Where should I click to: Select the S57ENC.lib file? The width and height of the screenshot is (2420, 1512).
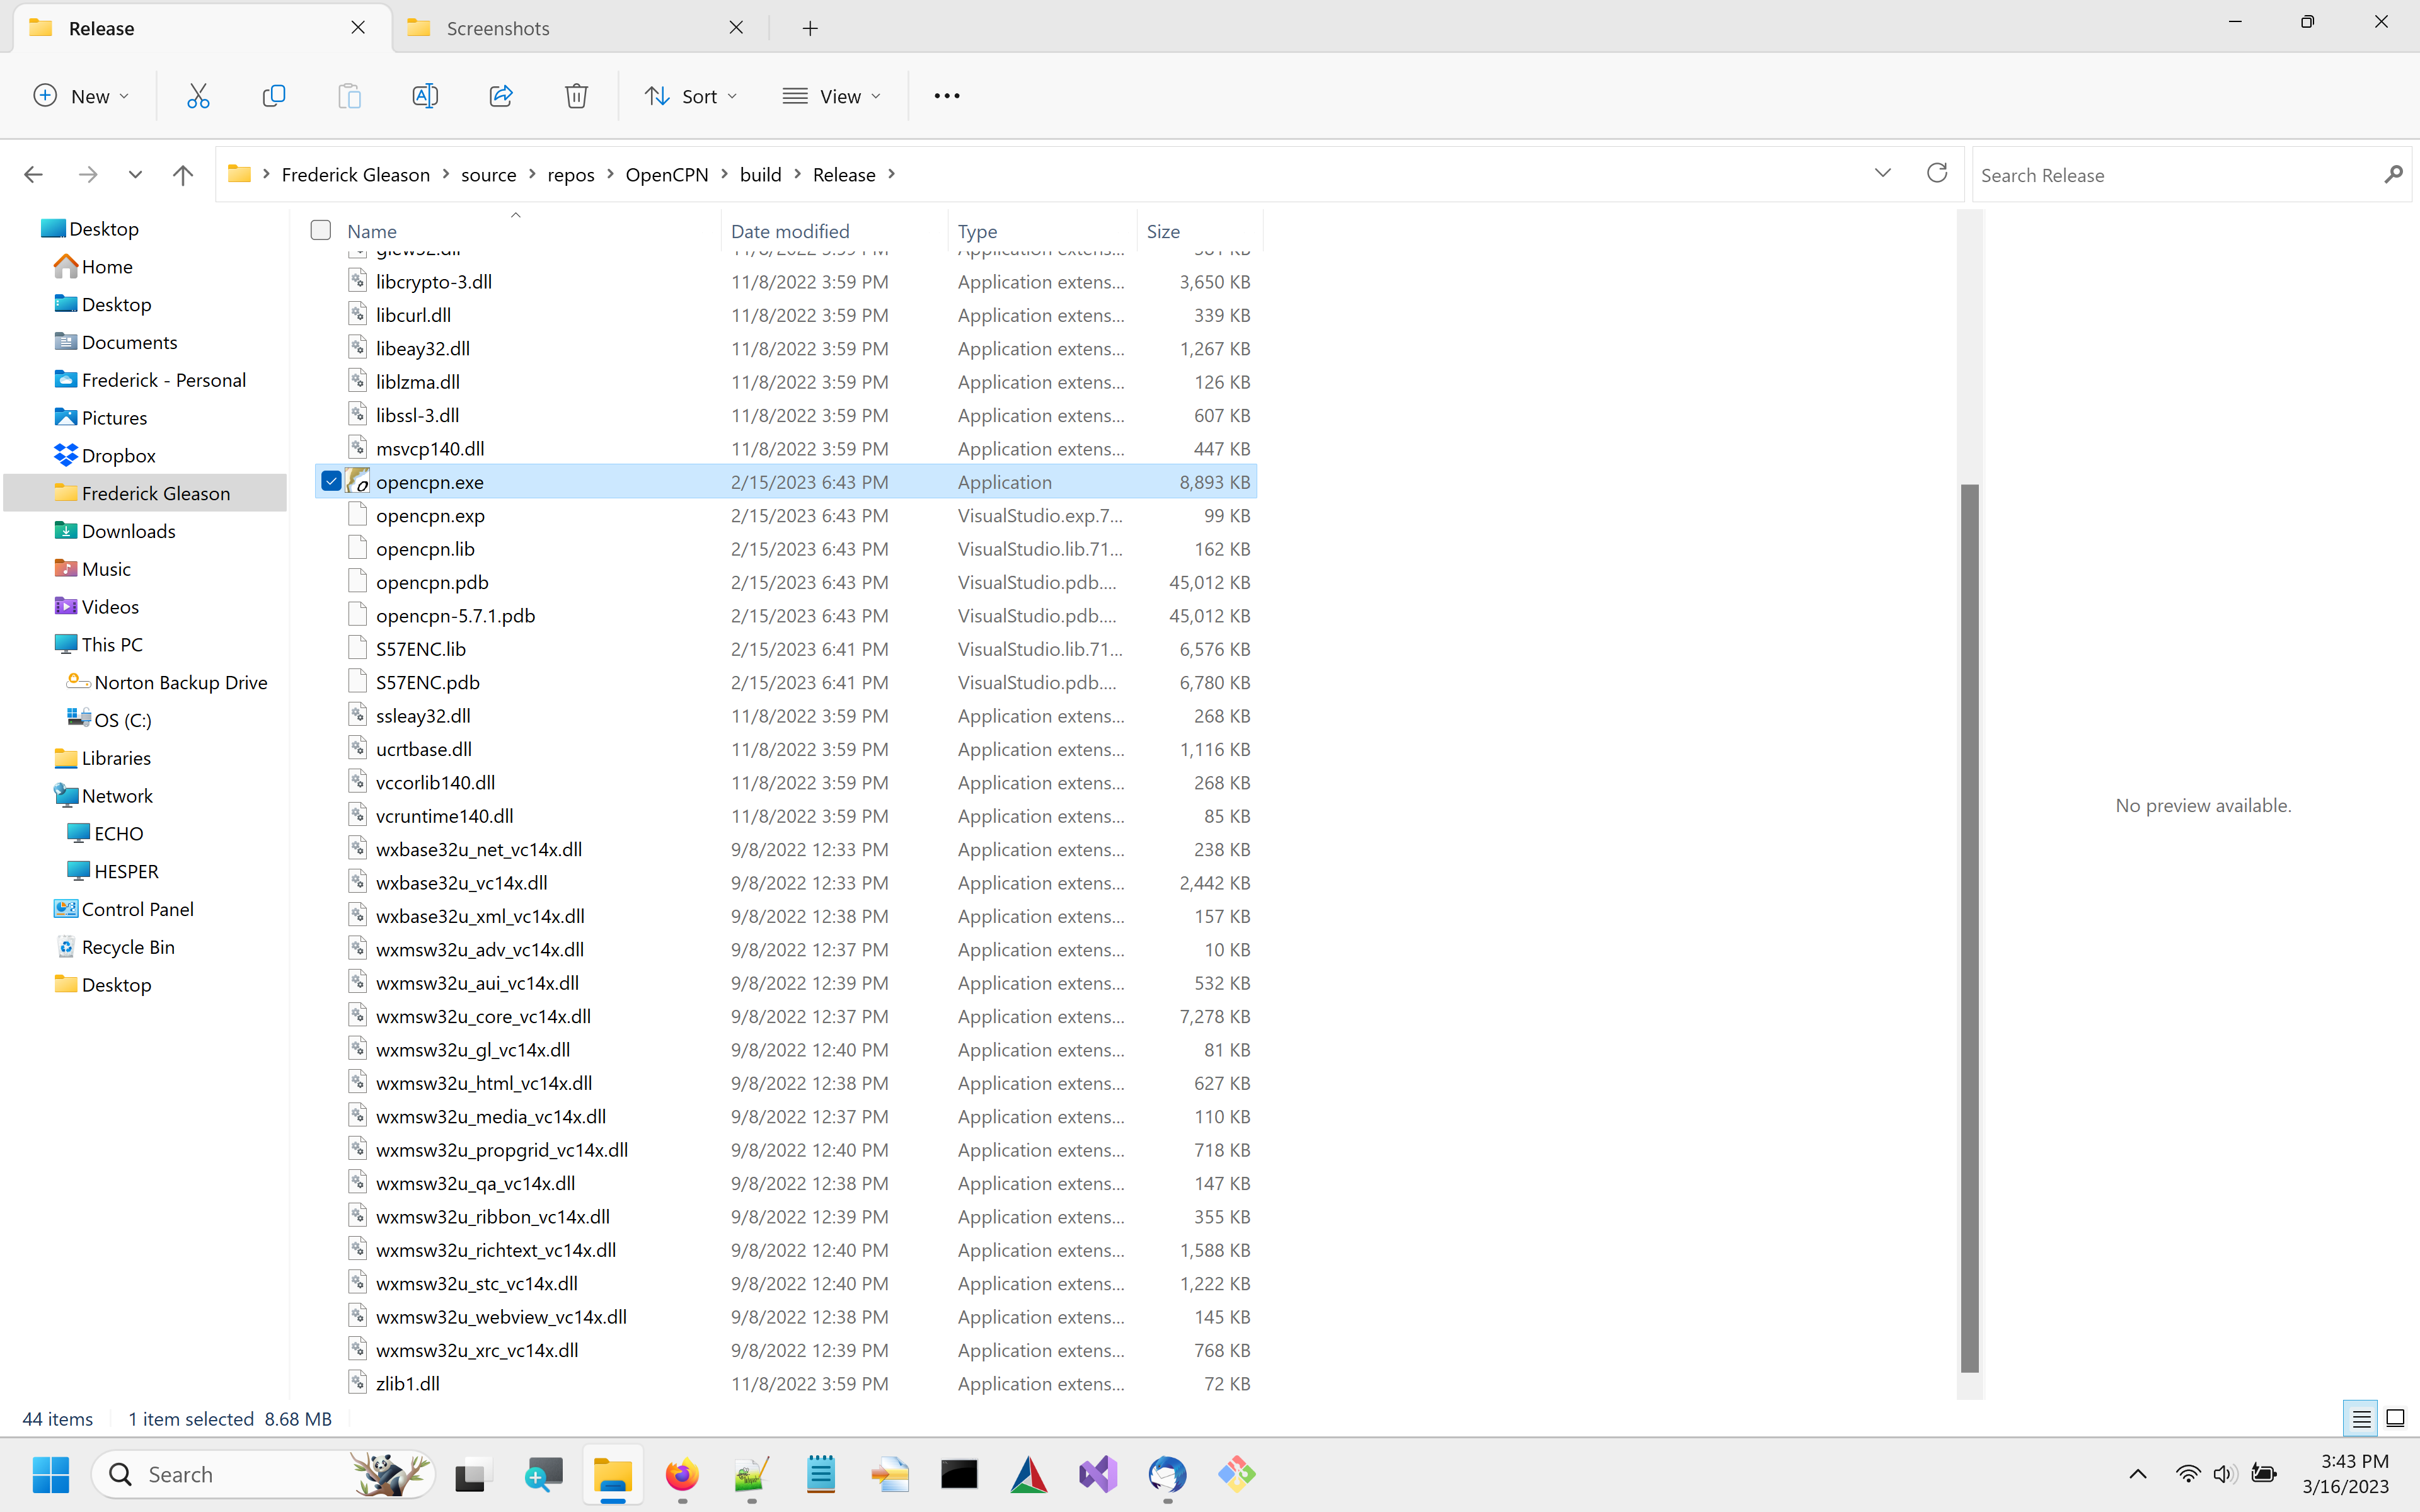tap(421, 649)
